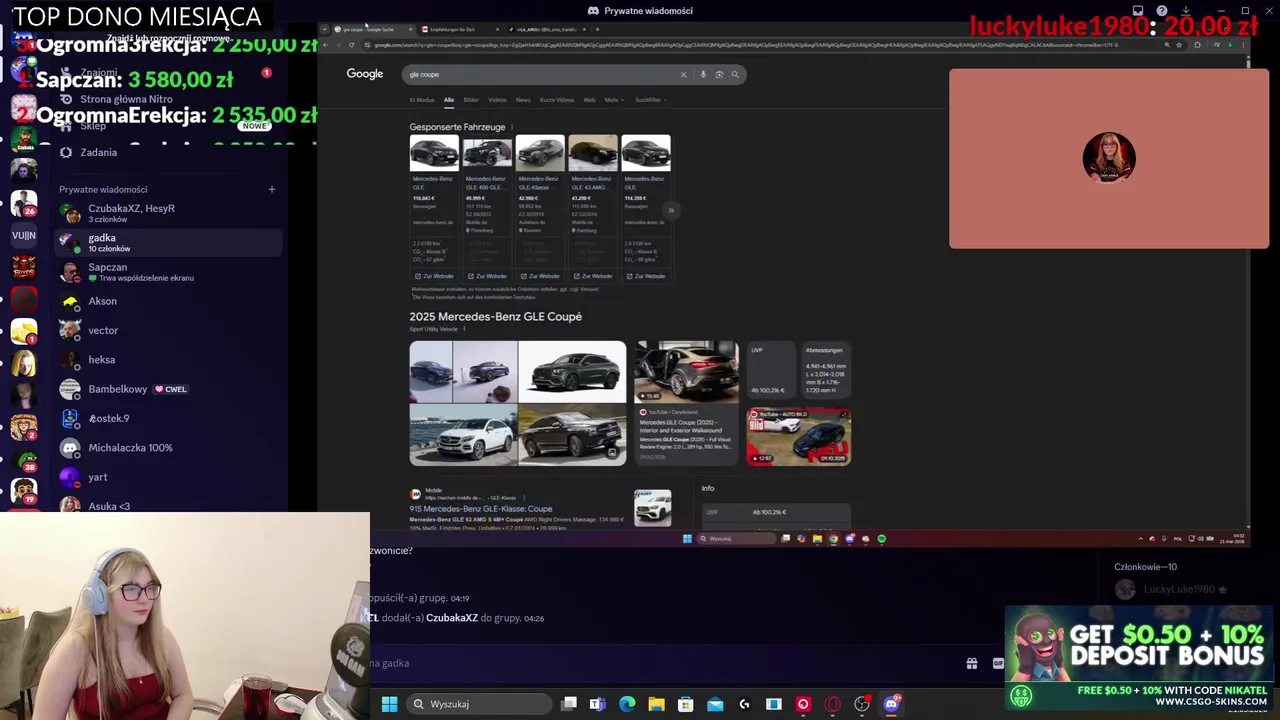Switch to the 'News' results tab
The width and height of the screenshot is (1280, 720).
523,100
